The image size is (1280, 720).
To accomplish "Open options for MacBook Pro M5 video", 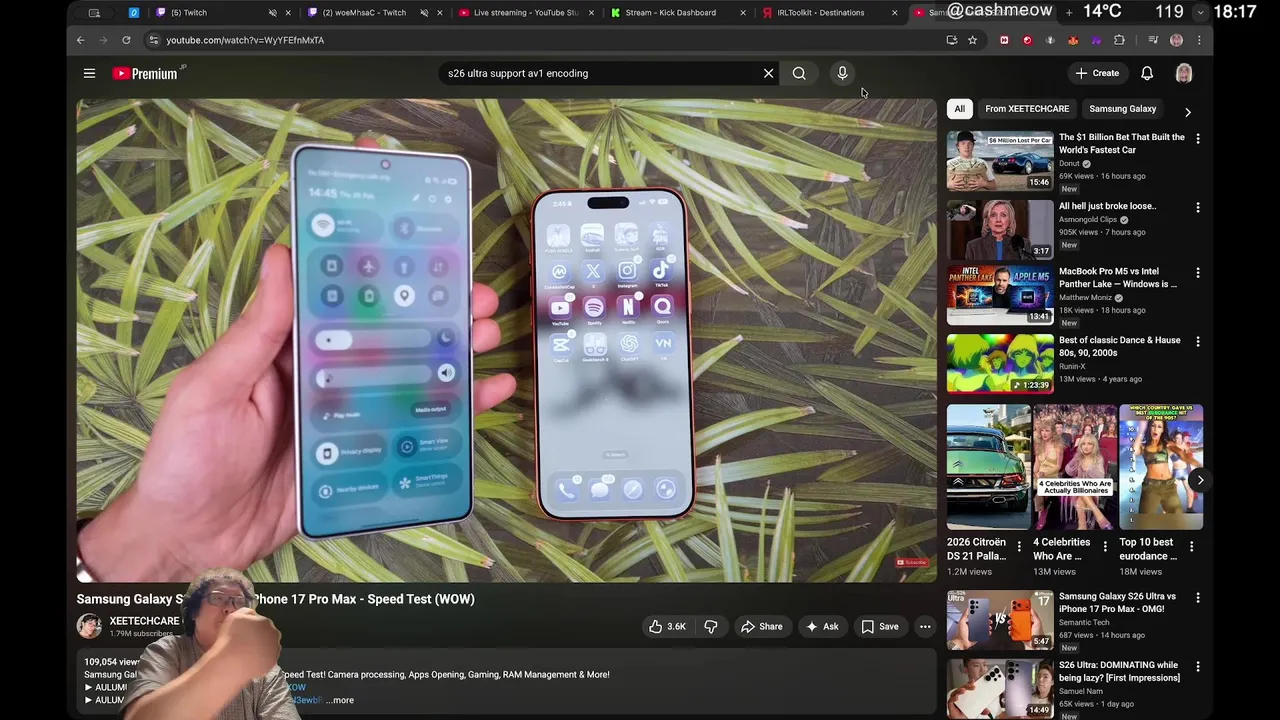I will pos(1198,273).
